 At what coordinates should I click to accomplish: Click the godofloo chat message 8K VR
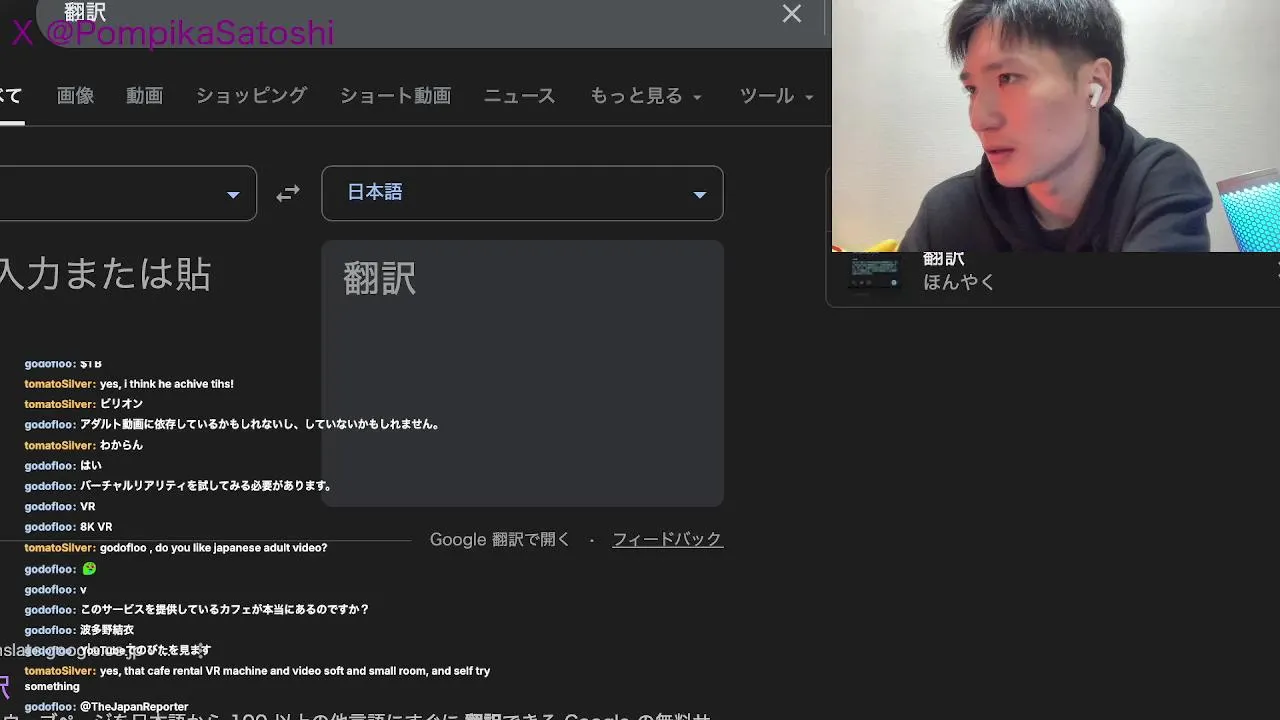(x=96, y=527)
